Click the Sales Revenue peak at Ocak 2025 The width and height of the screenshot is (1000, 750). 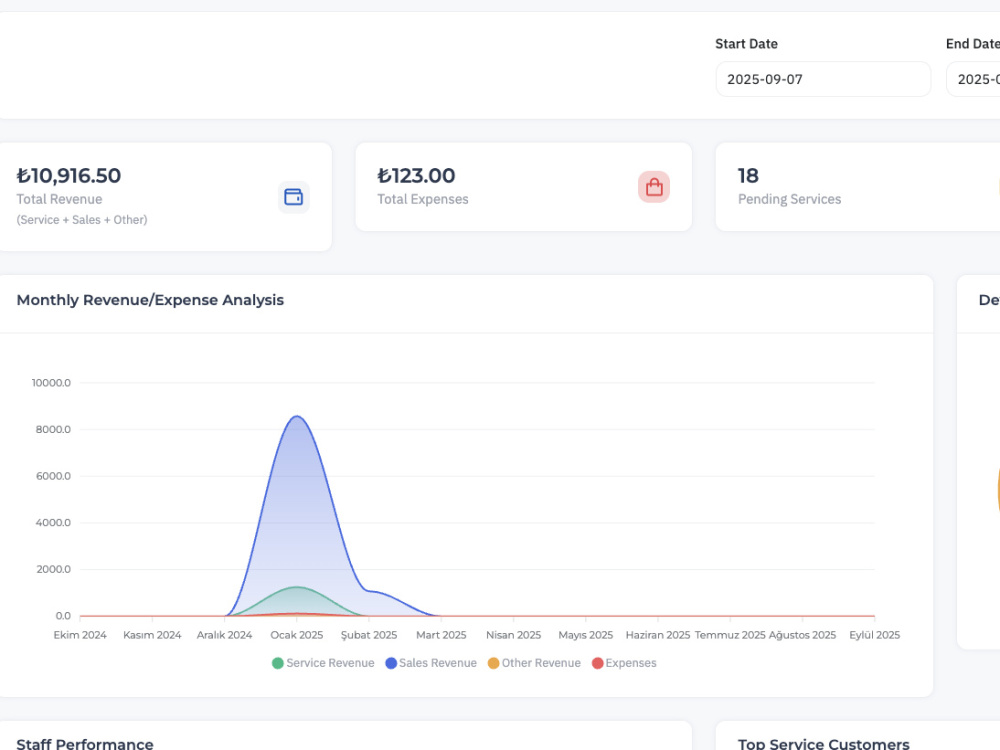pyautogui.click(x=297, y=416)
